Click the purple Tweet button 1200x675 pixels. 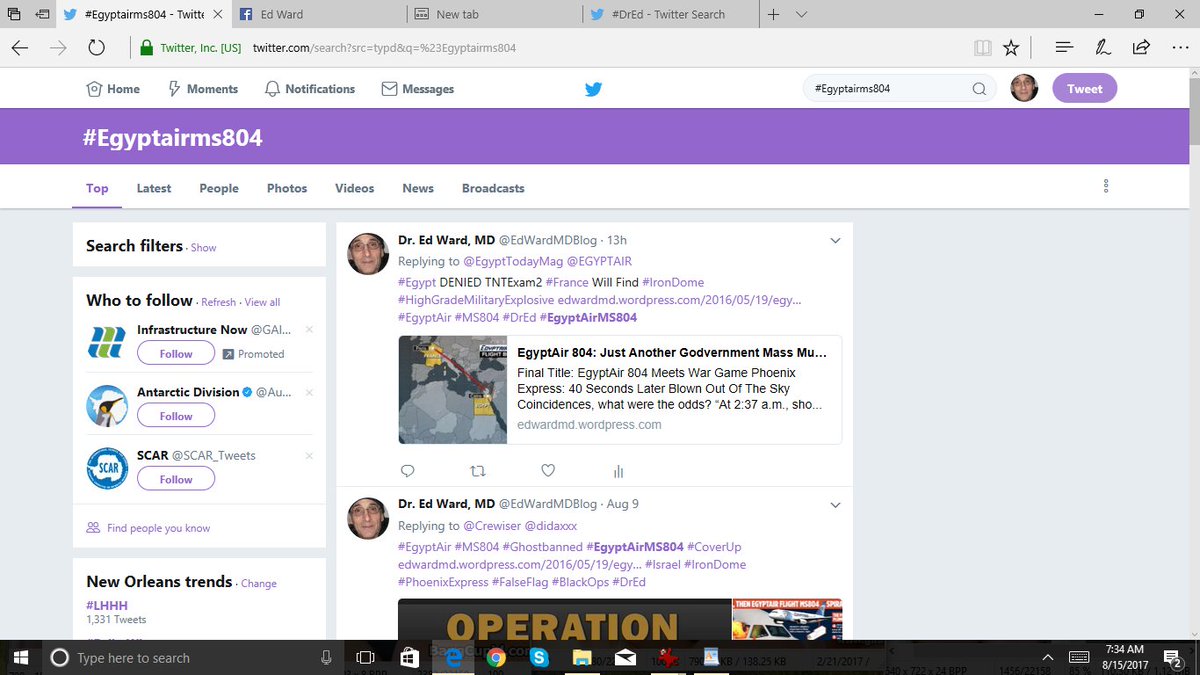(1084, 88)
